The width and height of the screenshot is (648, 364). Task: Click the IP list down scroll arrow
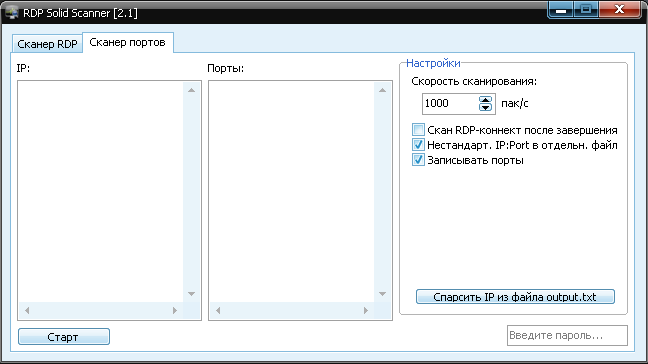(191, 294)
